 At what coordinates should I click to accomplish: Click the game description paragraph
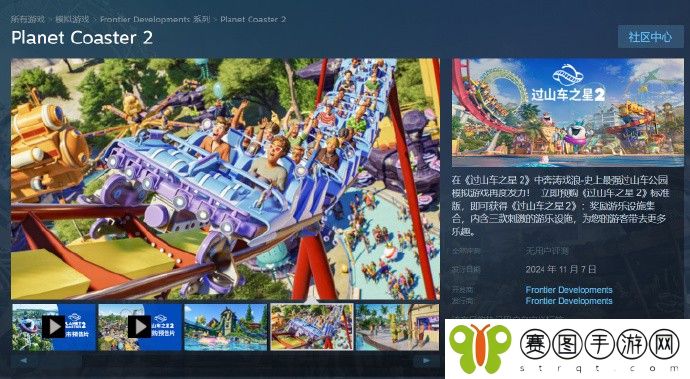[560, 206]
